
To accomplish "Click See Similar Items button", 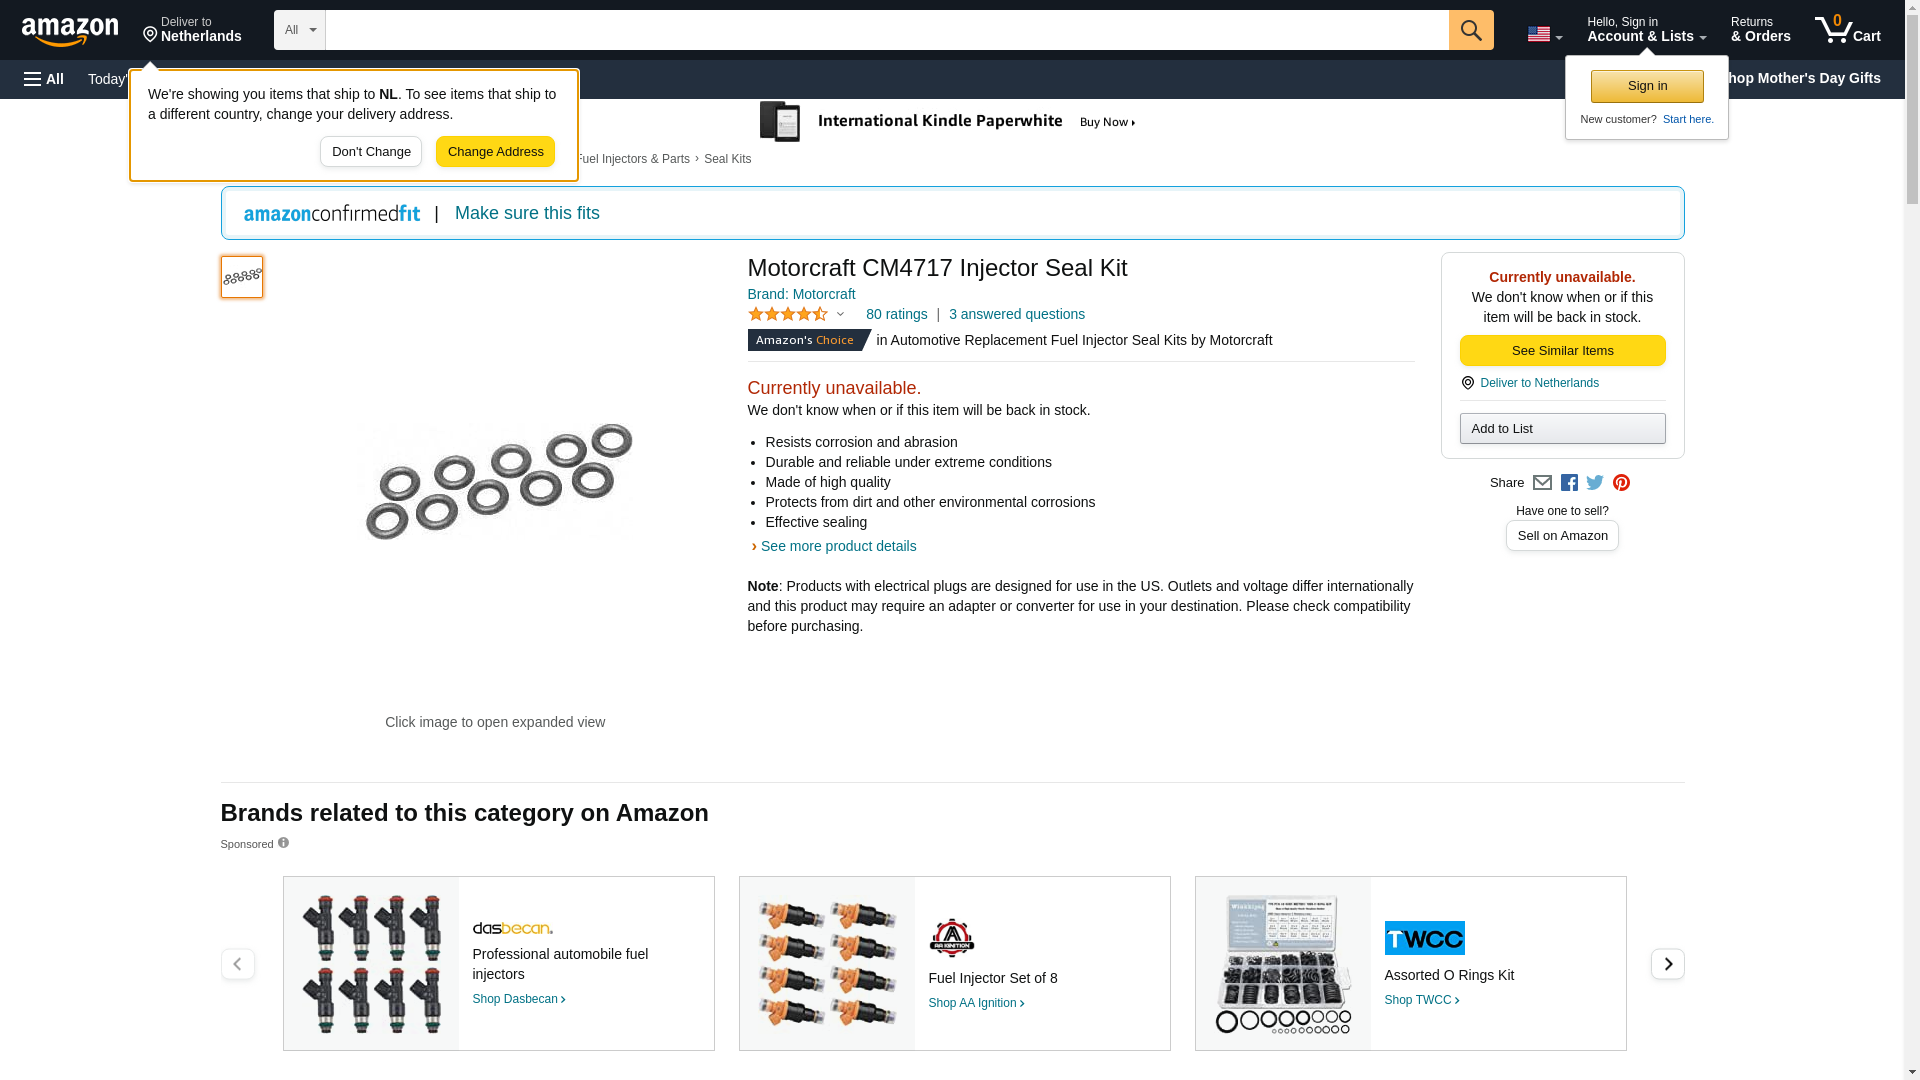I will click(x=1562, y=351).
